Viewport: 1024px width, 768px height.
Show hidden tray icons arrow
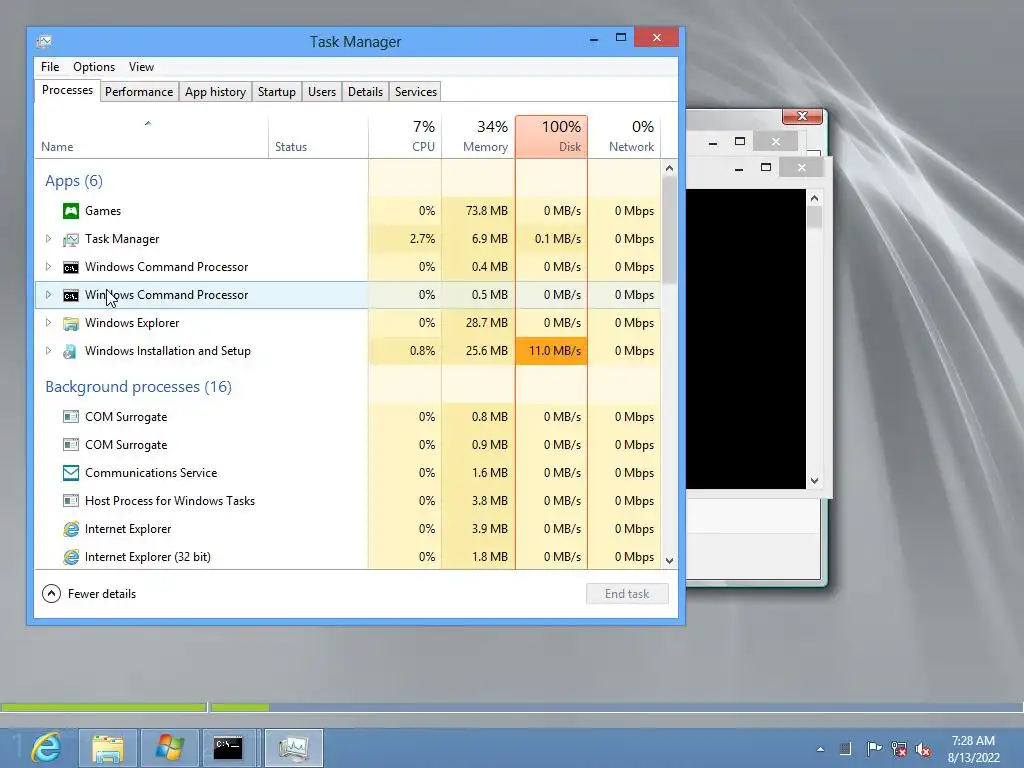pyautogui.click(x=820, y=749)
